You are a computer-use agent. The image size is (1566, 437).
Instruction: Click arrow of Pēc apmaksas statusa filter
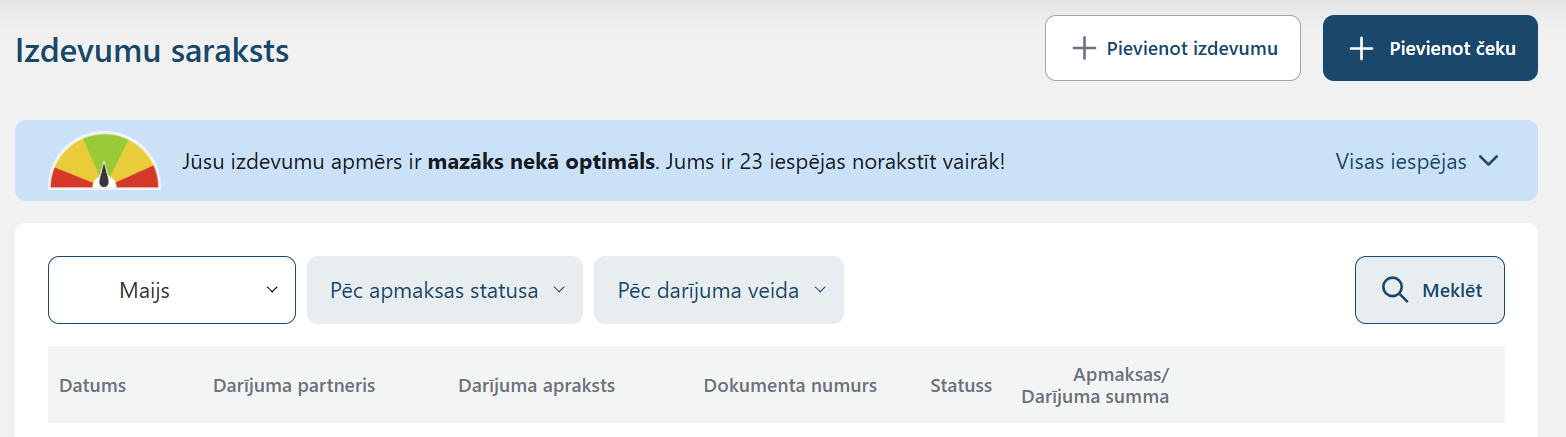pos(559,290)
